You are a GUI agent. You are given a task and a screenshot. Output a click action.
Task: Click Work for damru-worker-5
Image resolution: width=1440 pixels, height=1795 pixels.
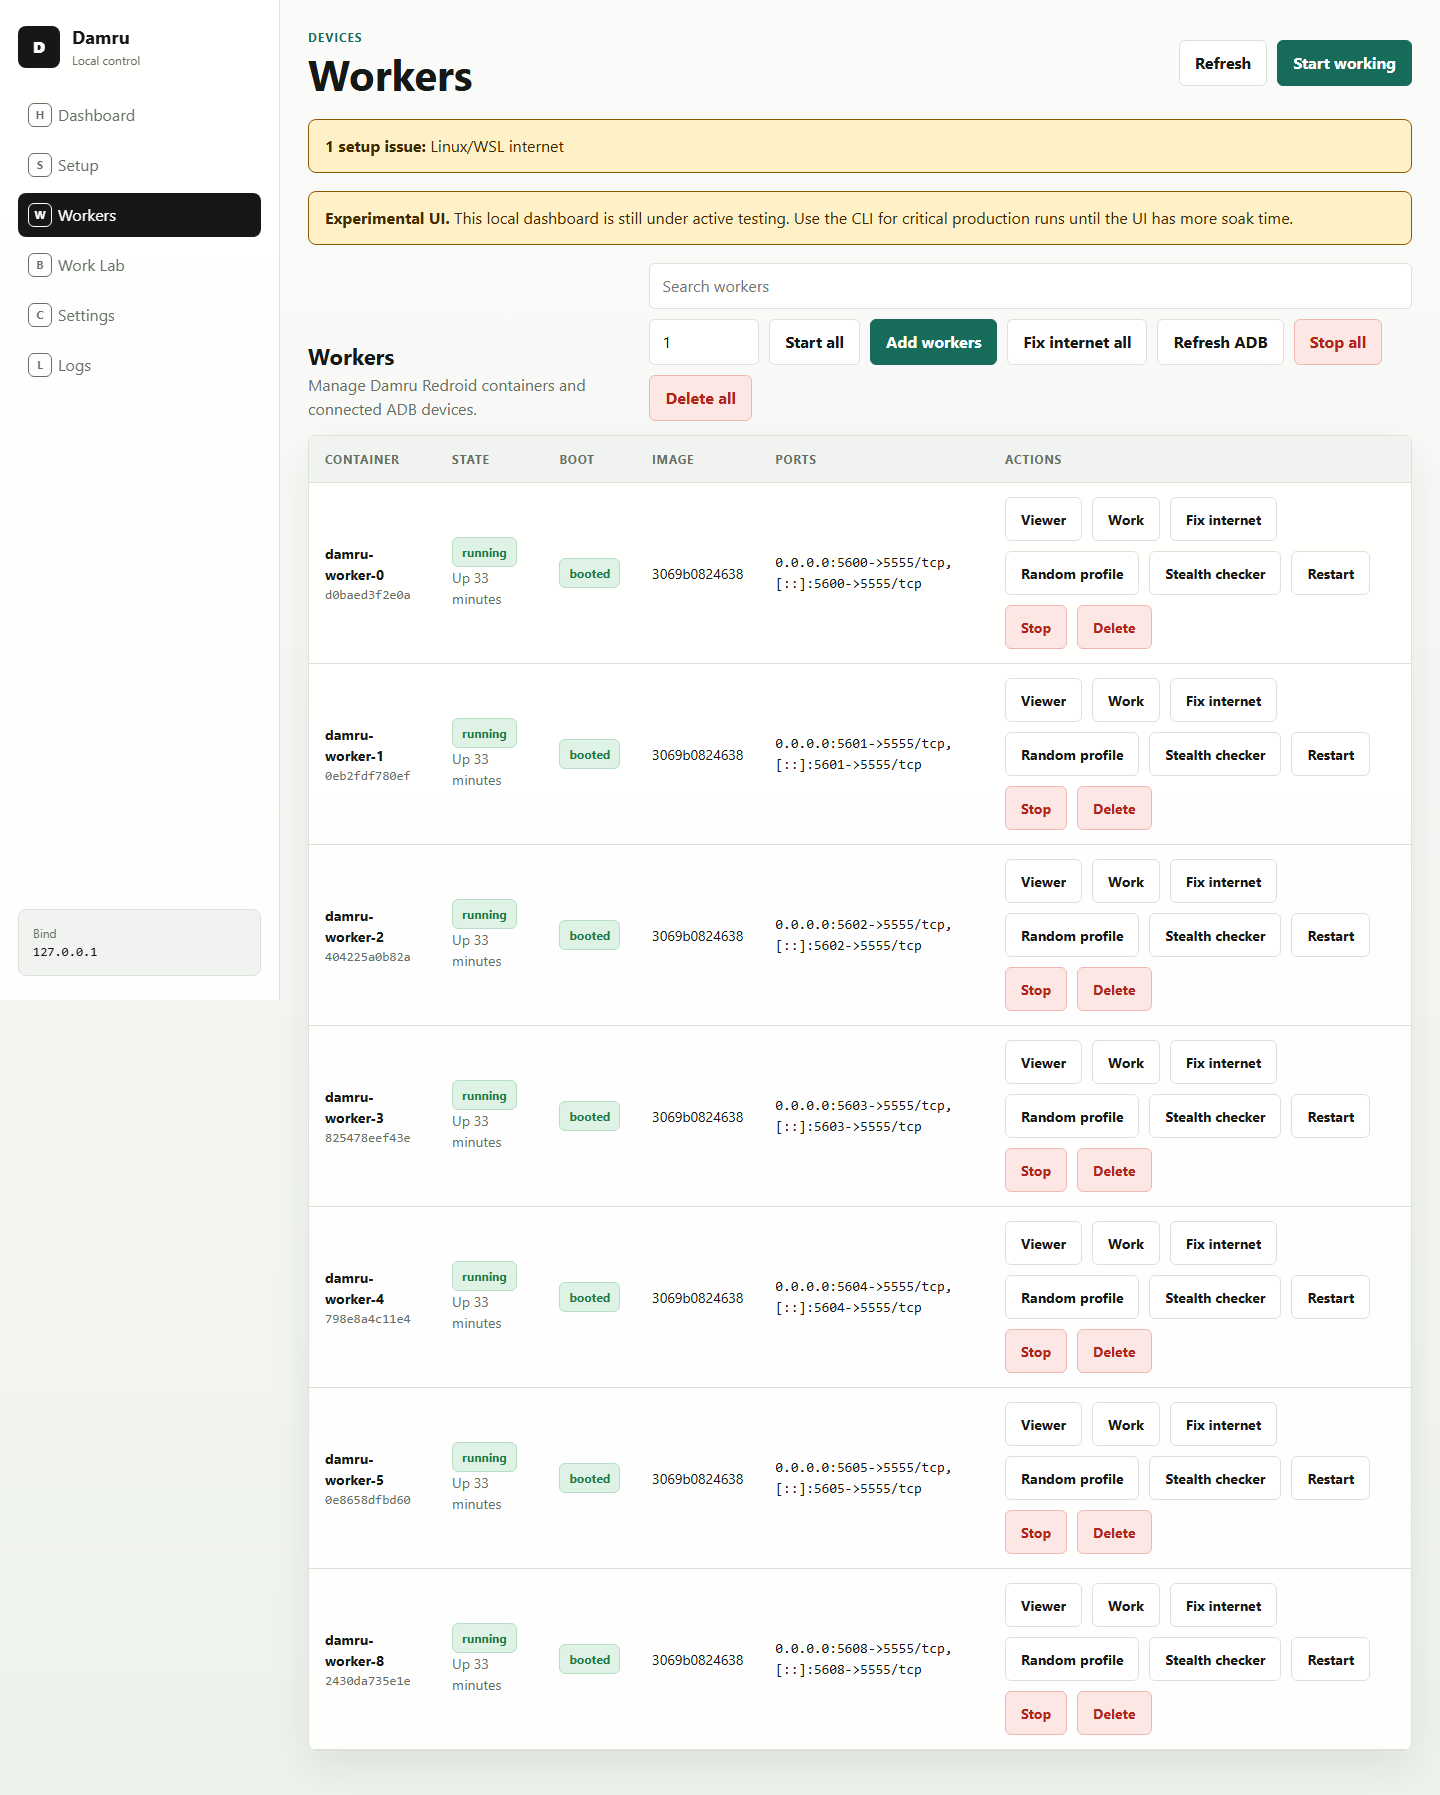click(x=1126, y=1425)
